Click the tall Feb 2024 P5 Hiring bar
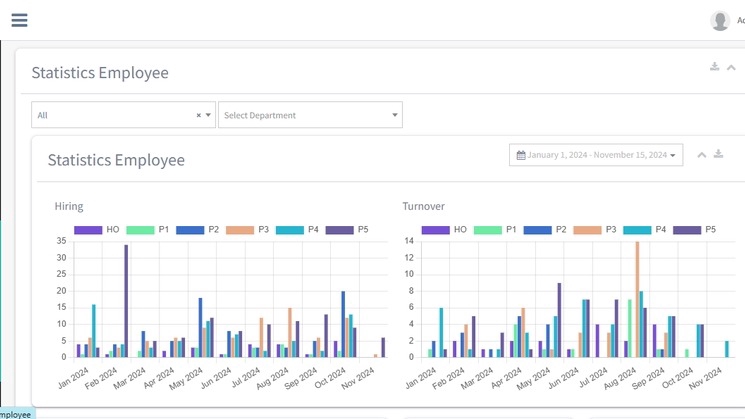 click(126, 300)
